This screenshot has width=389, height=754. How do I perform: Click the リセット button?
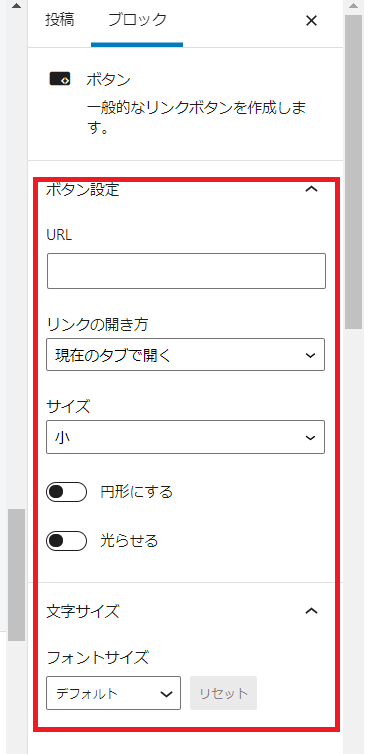pyautogui.click(x=224, y=693)
